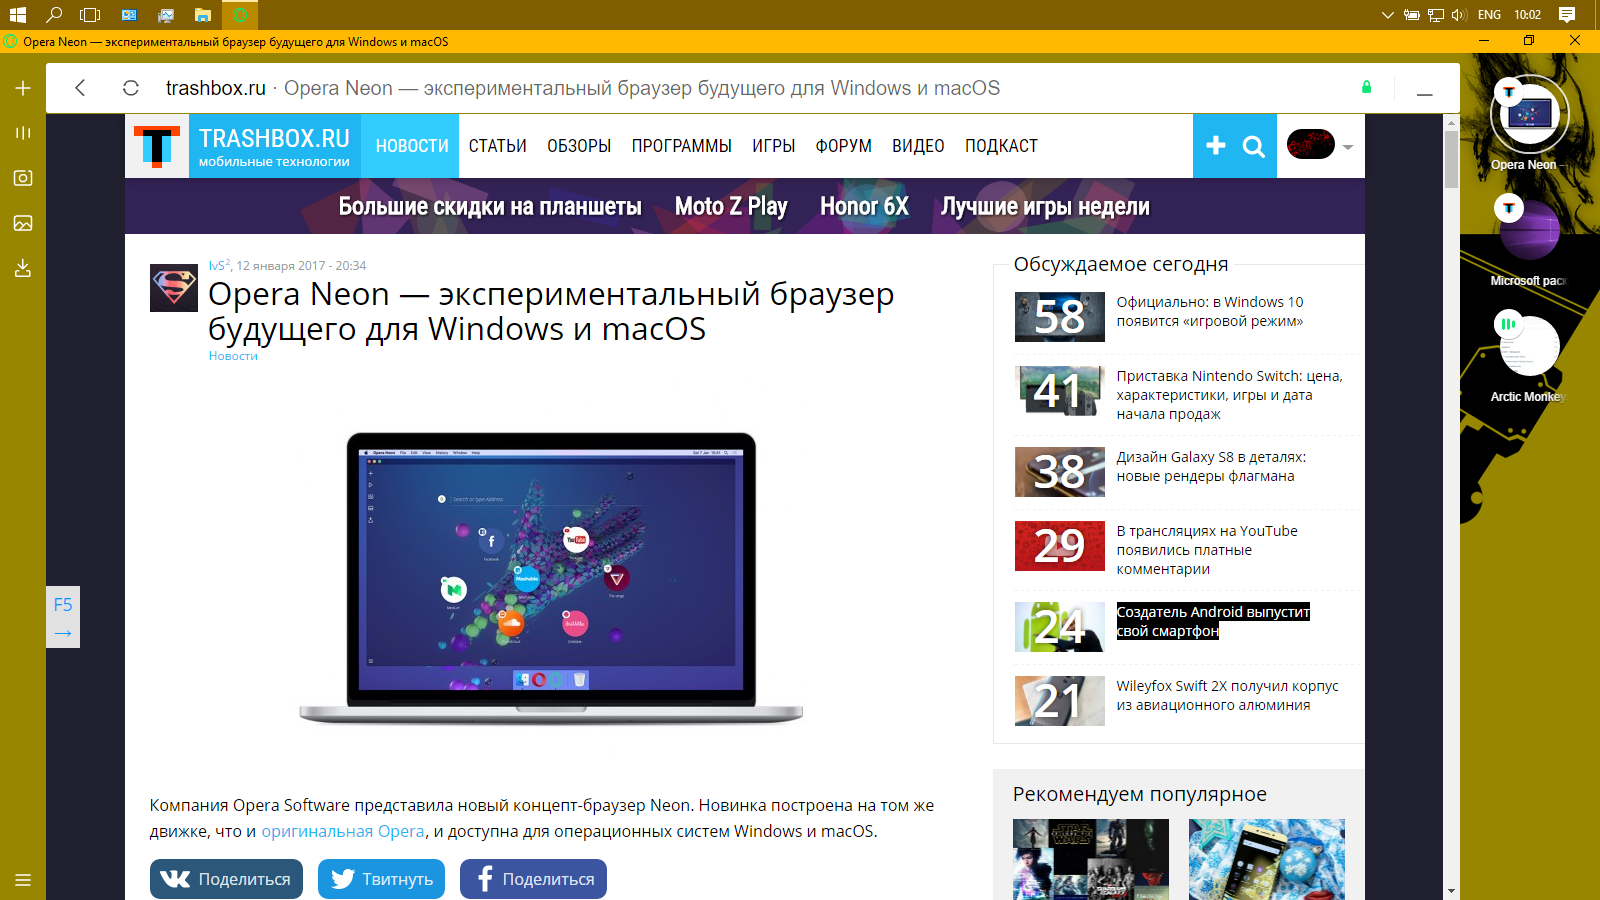Screen dimensions: 1600x900
Task: Open Opera Neon hamburger menu
Action: pyautogui.click(x=23, y=880)
